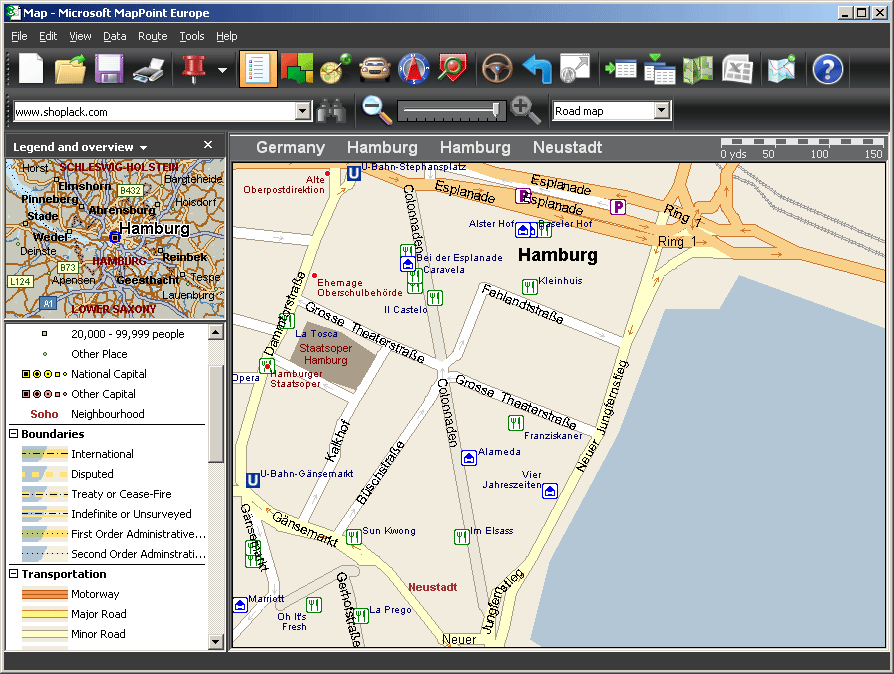The width and height of the screenshot is (894, 674).
Task: Zoom in with the plus magnifier
Action: tap(525, 110)
